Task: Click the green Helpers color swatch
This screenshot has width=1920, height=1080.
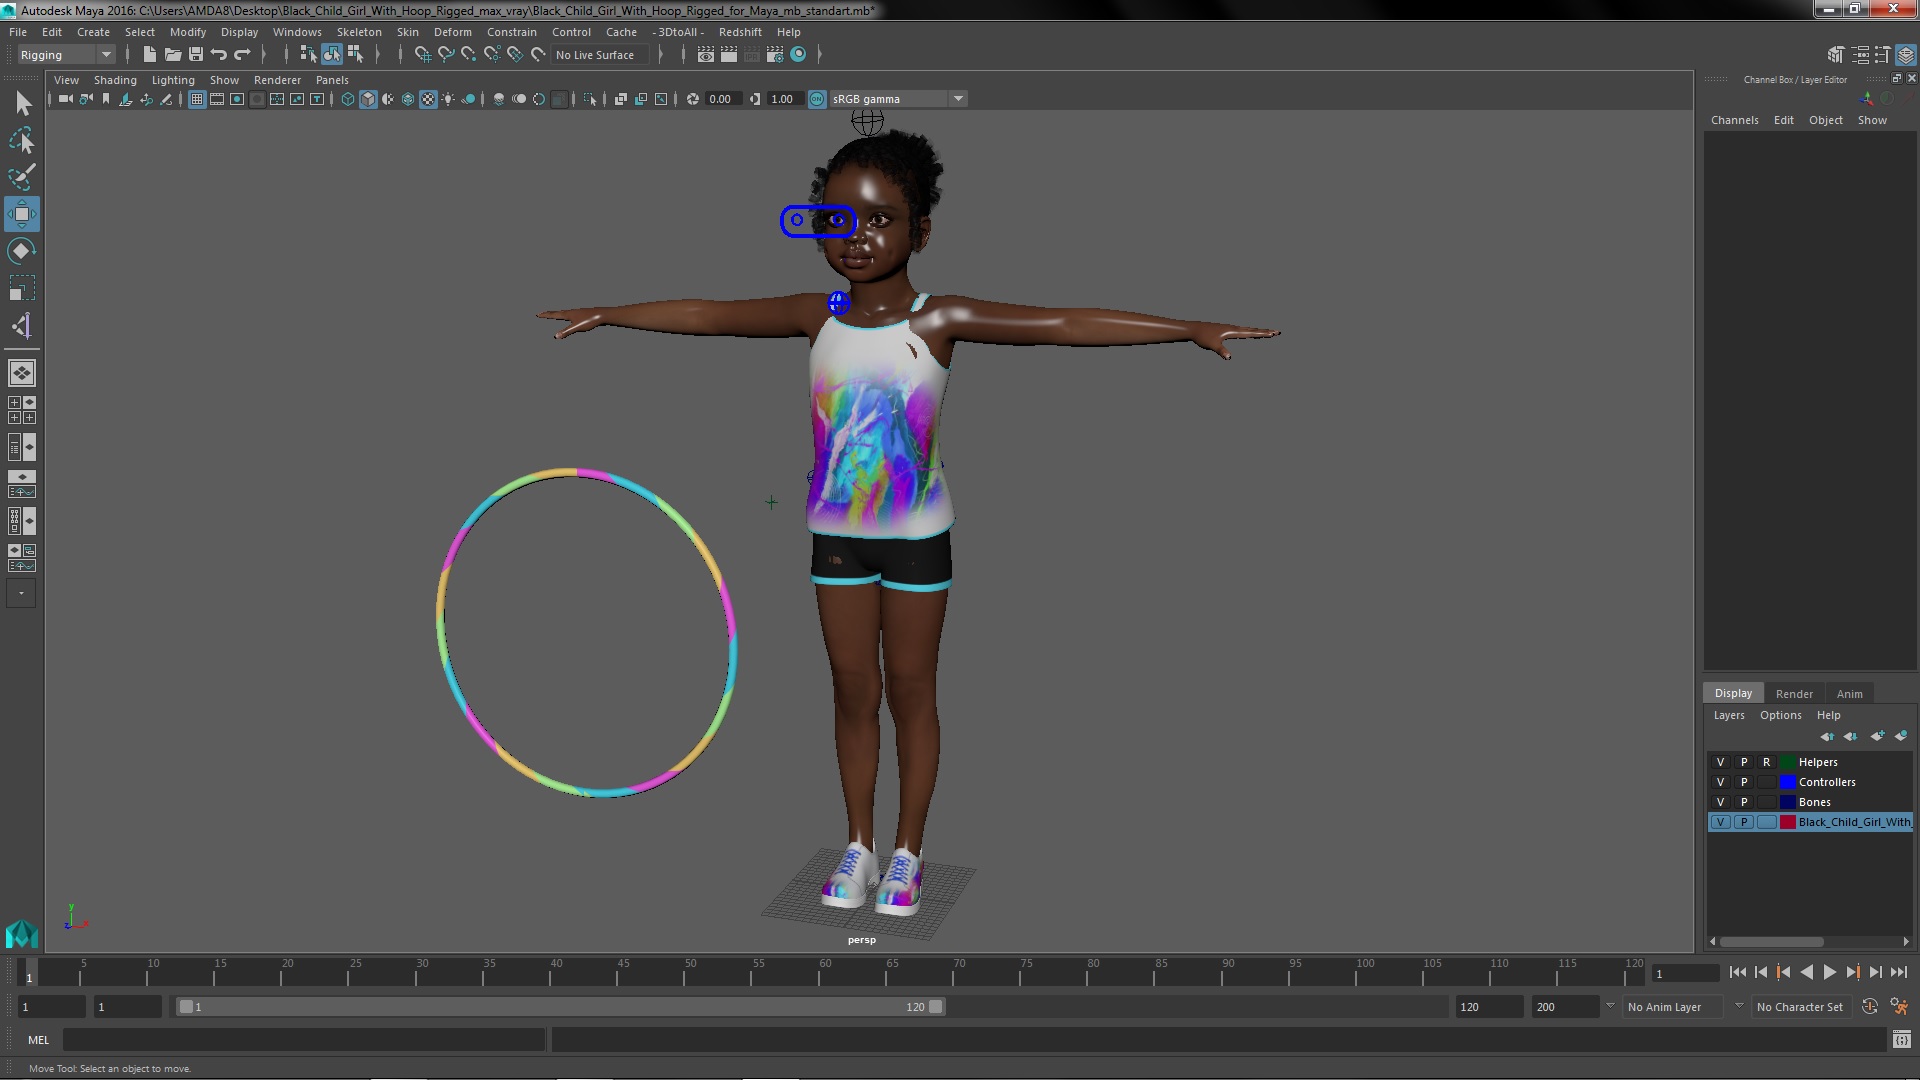Action: [1788, 762]
